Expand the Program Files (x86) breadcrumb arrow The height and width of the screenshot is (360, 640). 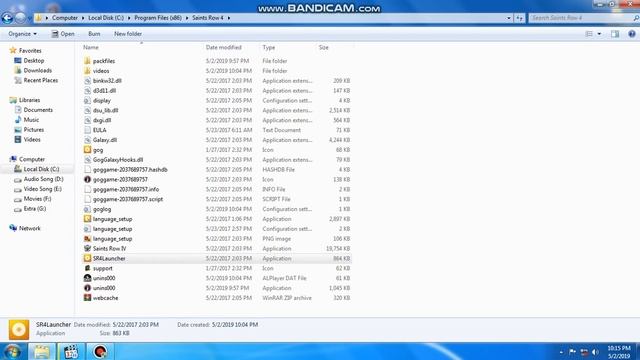click(x=187, y=18)
